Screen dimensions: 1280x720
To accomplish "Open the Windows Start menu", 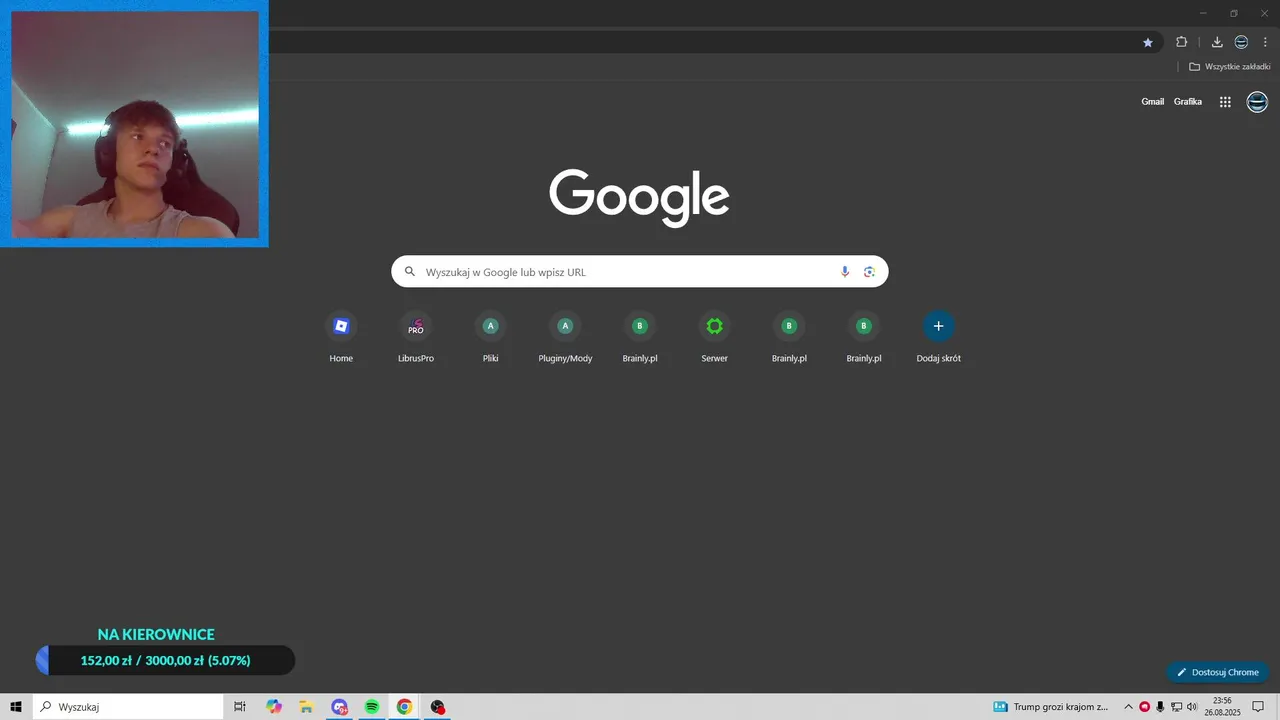I will (x=16, y=707).
